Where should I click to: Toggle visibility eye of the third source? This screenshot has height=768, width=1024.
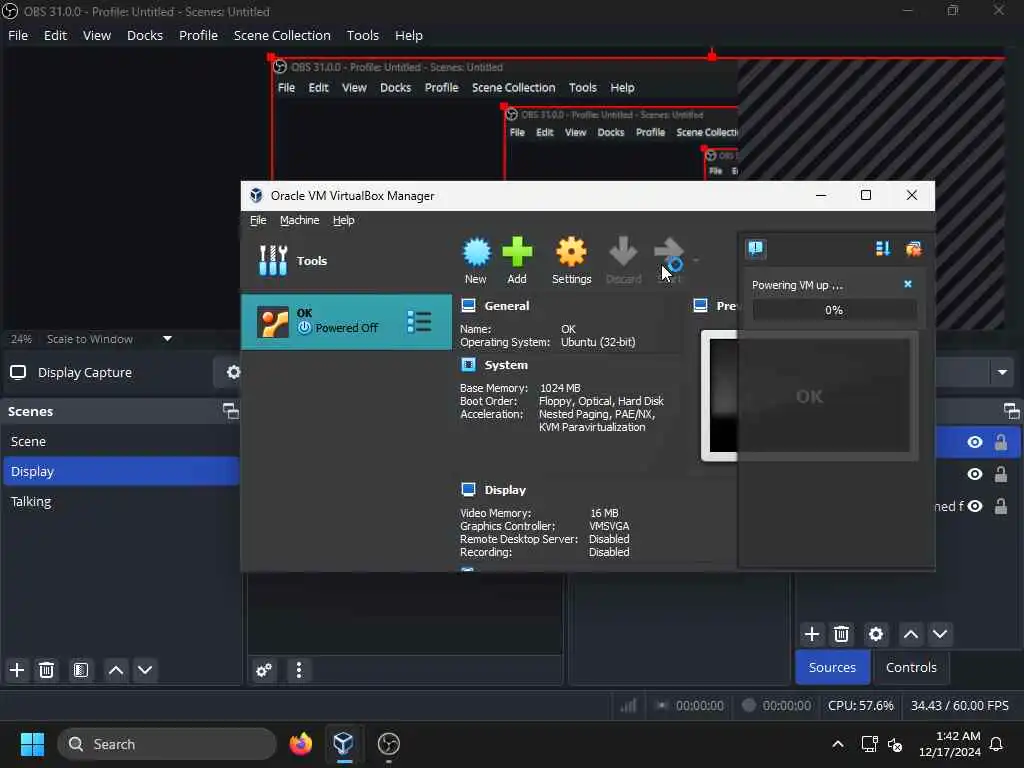(x=975, y=506)
